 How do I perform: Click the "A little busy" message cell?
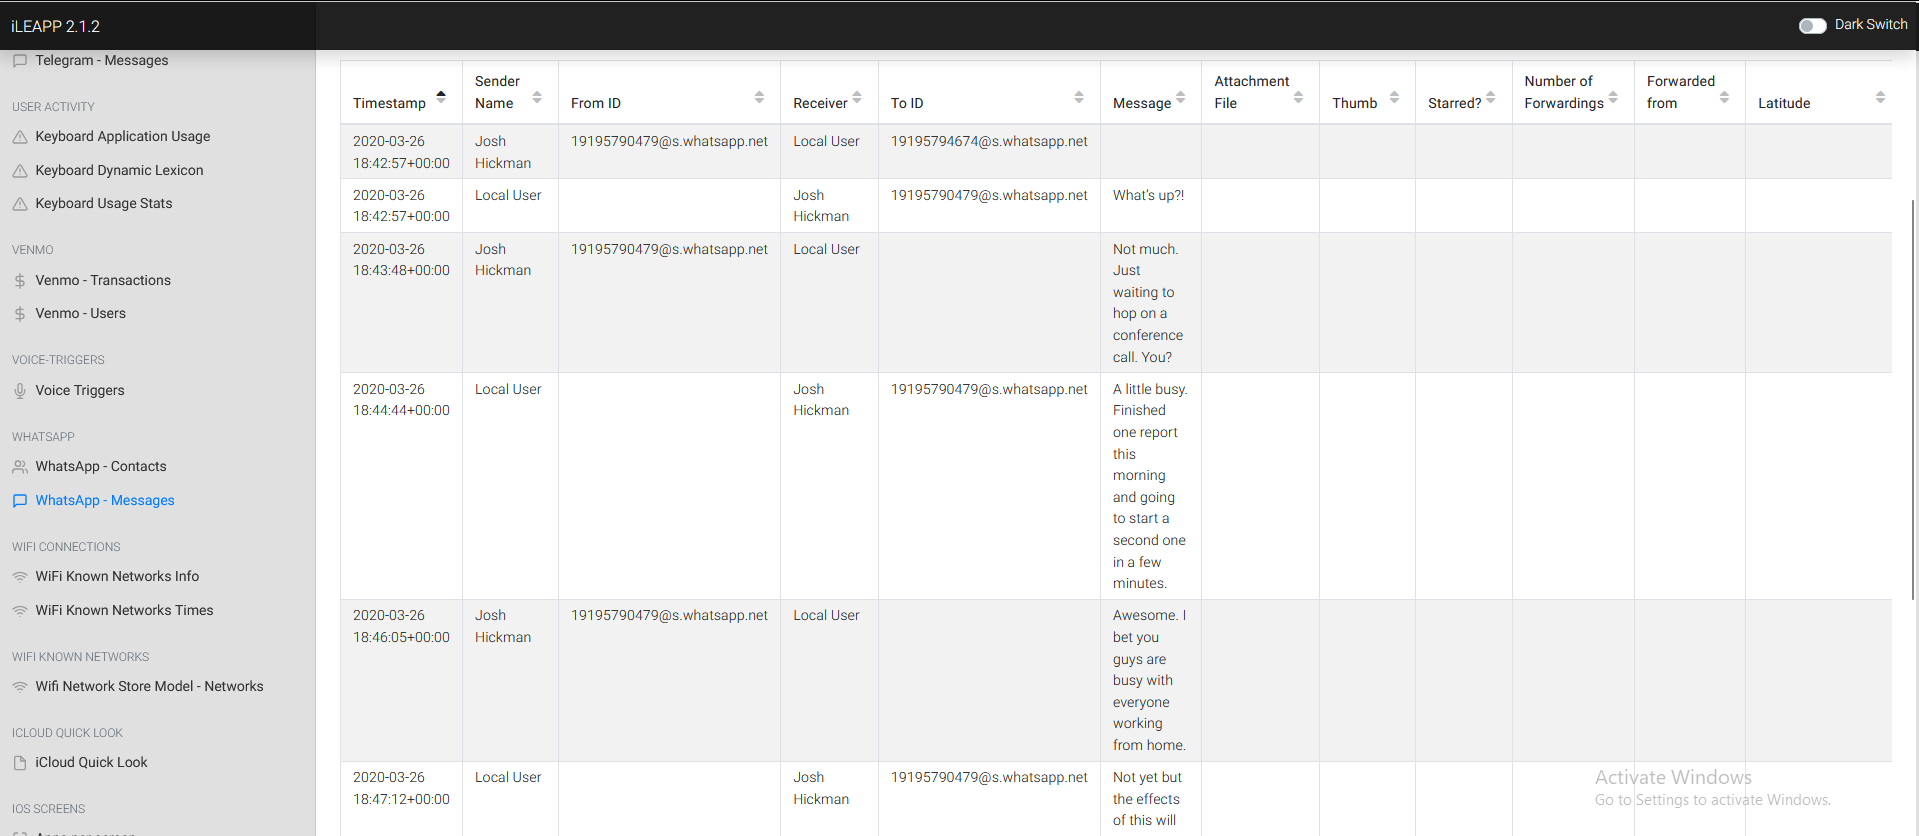pos(1151,486)
